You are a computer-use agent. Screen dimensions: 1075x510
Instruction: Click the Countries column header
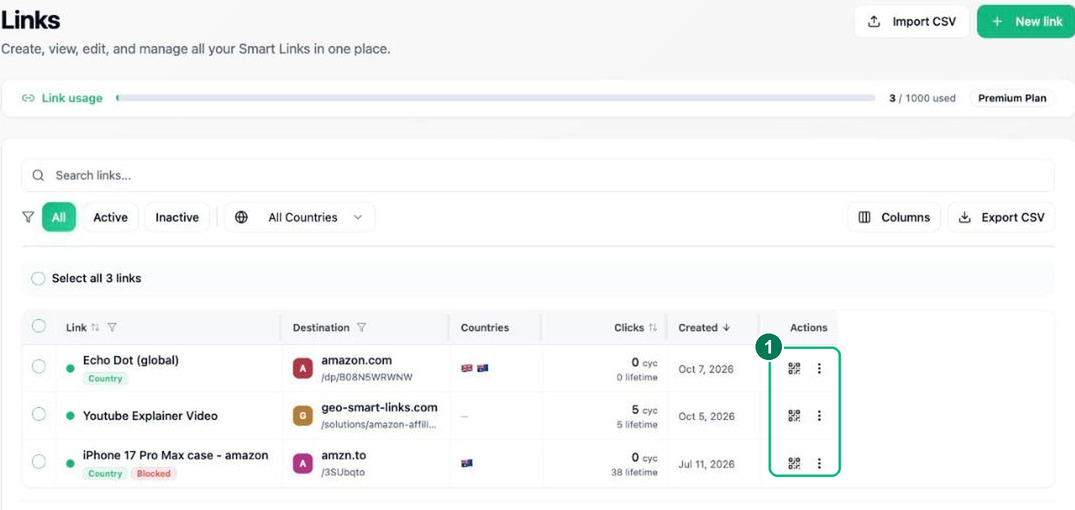[485, 328]
